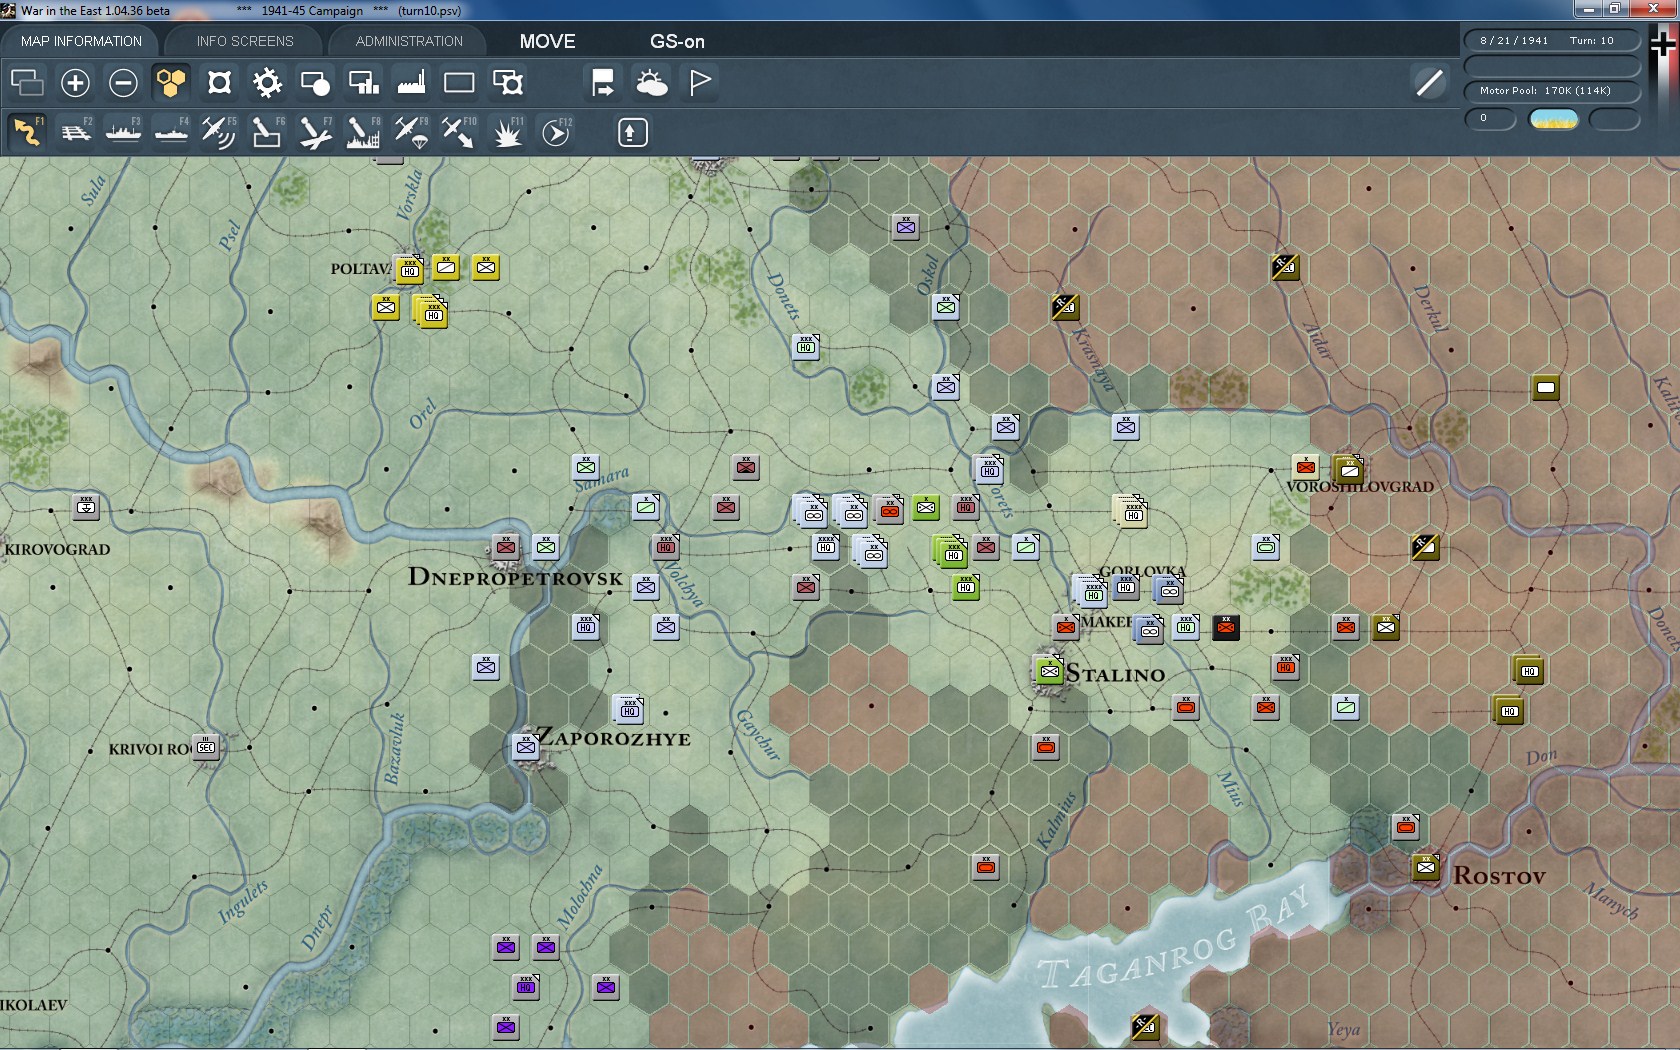Select F7 bomb airfield mode

(315, 132)
